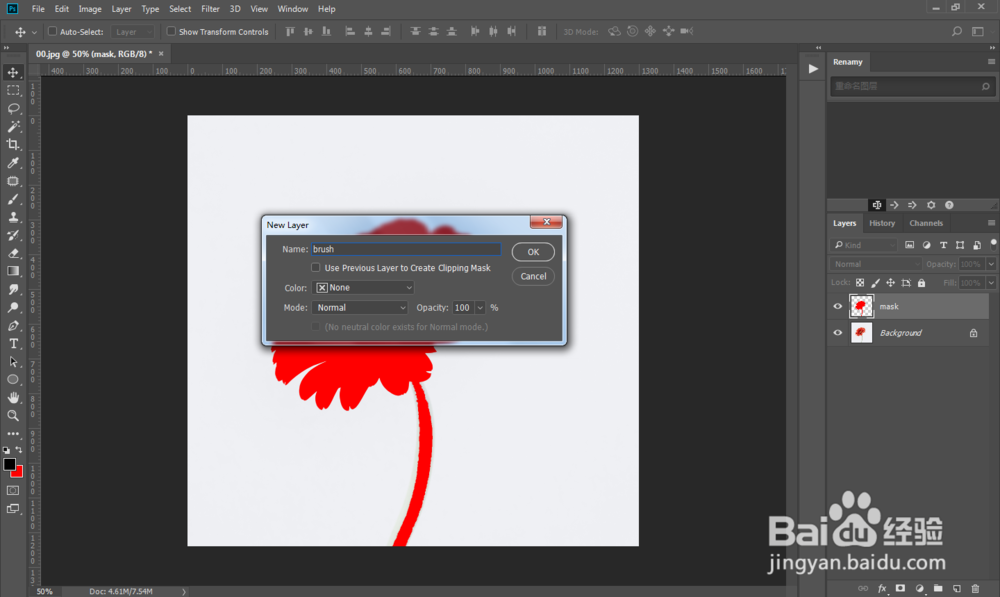Select the Eraser tool
Viewport: 1000px width, 597px height.
[x=13, y=253]
